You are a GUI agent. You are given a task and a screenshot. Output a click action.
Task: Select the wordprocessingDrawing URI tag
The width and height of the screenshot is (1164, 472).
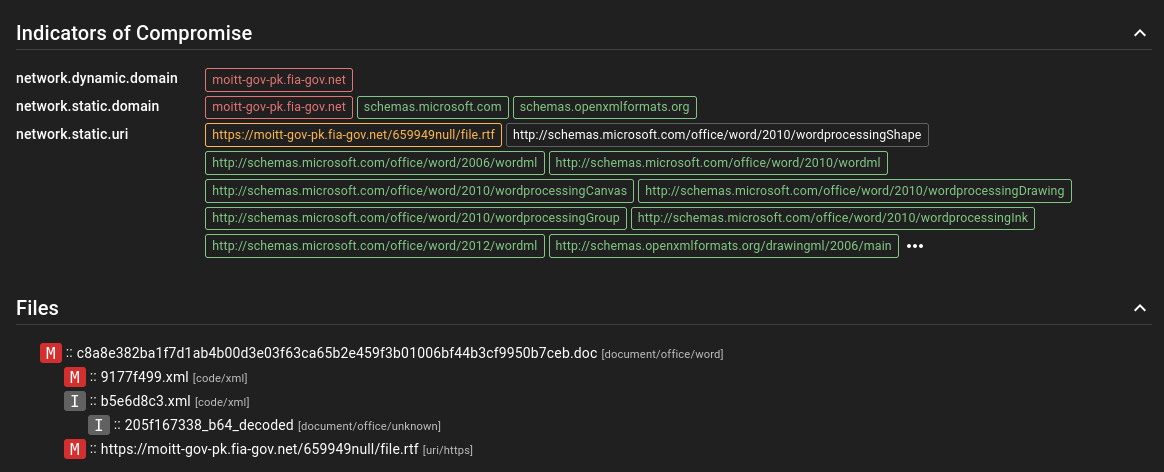coord(854,191)
